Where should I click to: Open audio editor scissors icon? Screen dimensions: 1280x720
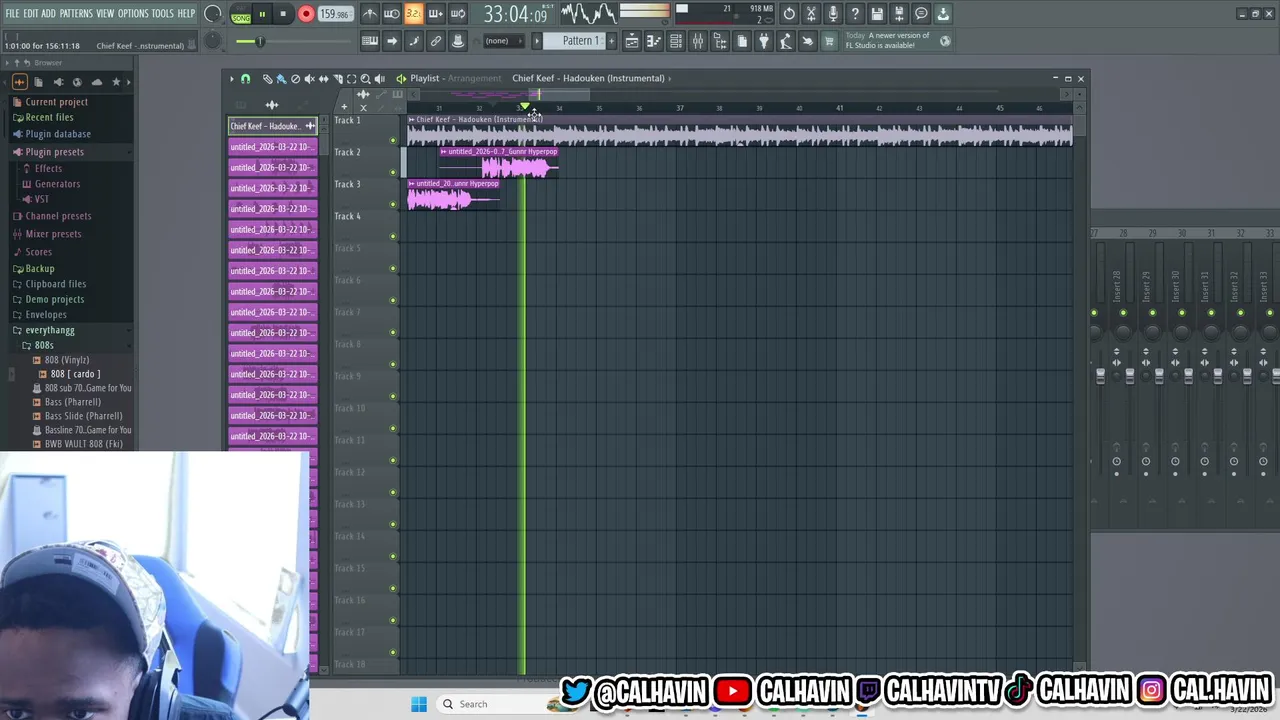pyautogui.click(x=811, y=14)
